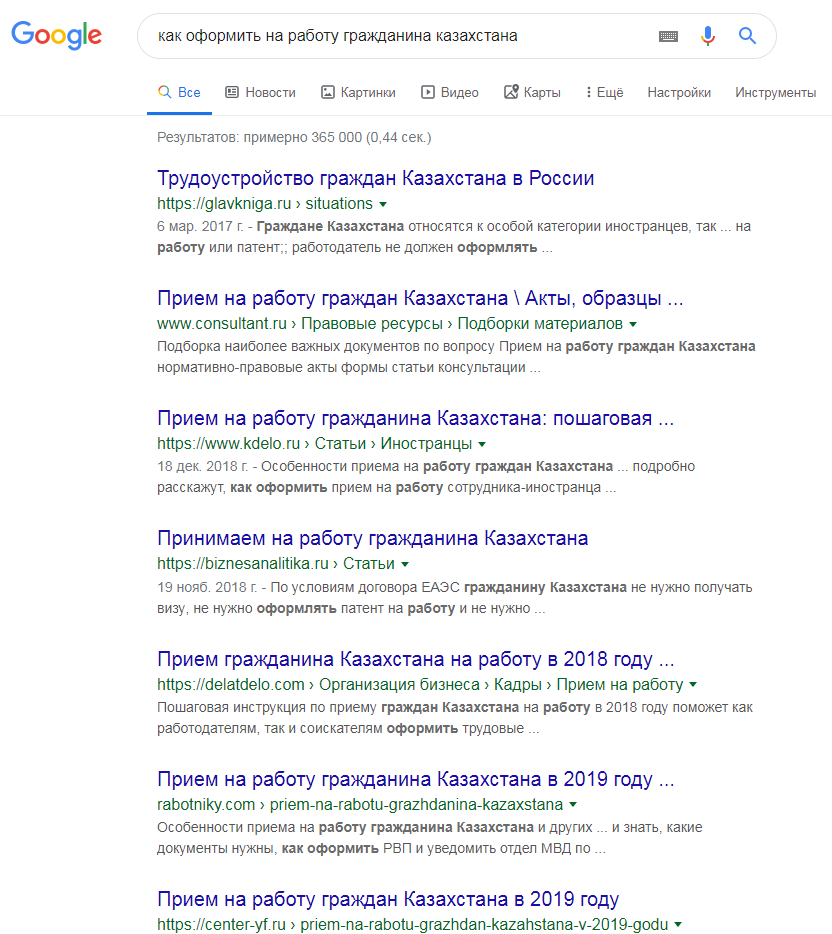Viewport: 832px width, 934px height.
Task: Start voice search with microphone icon
Action: click(708, 36)
